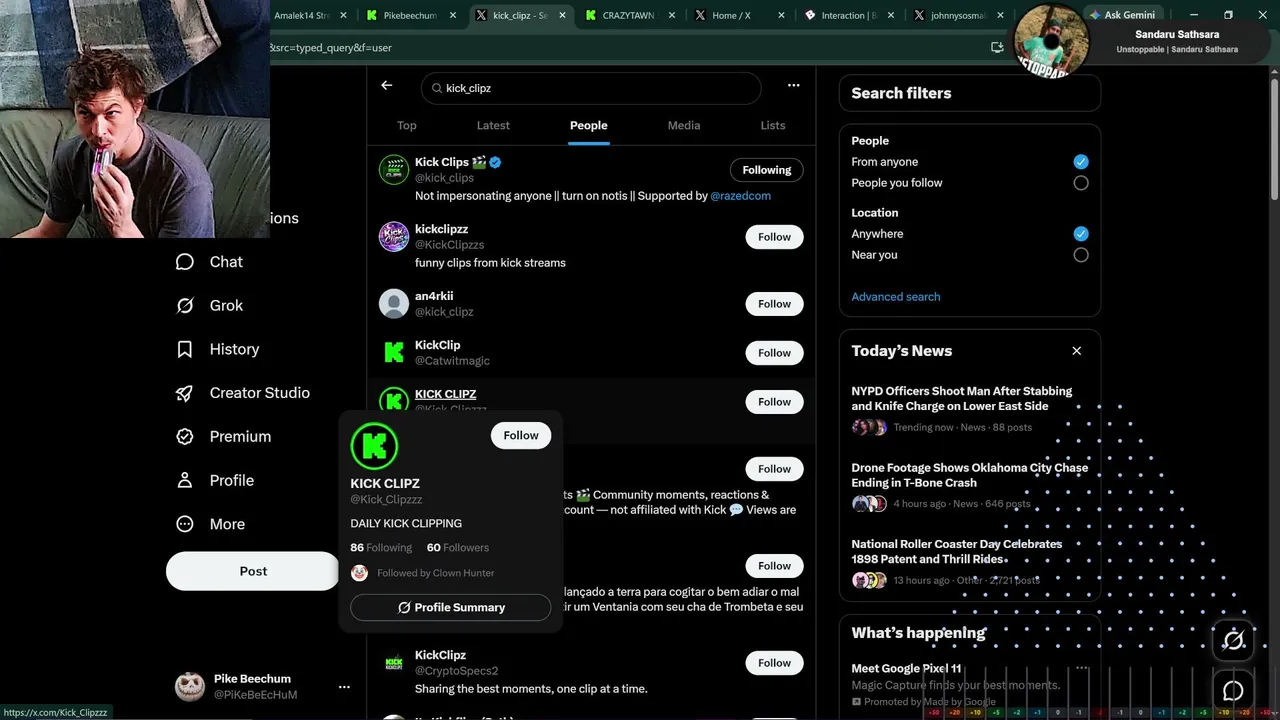Open the @razedcom mention link
Viewport: 1280px width, 720px height.
point(740,196)
